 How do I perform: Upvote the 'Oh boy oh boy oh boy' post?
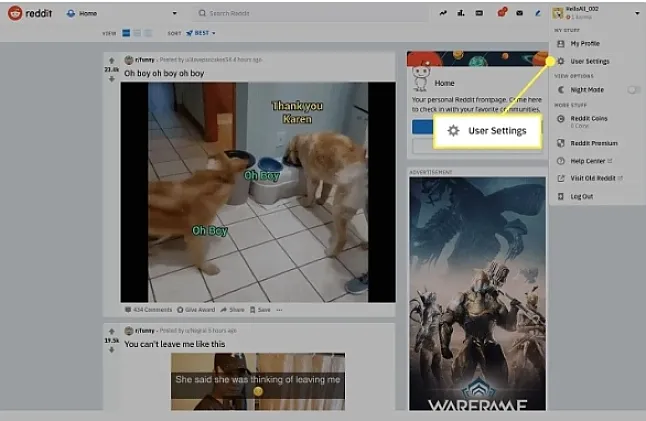[x=111, y=61]
